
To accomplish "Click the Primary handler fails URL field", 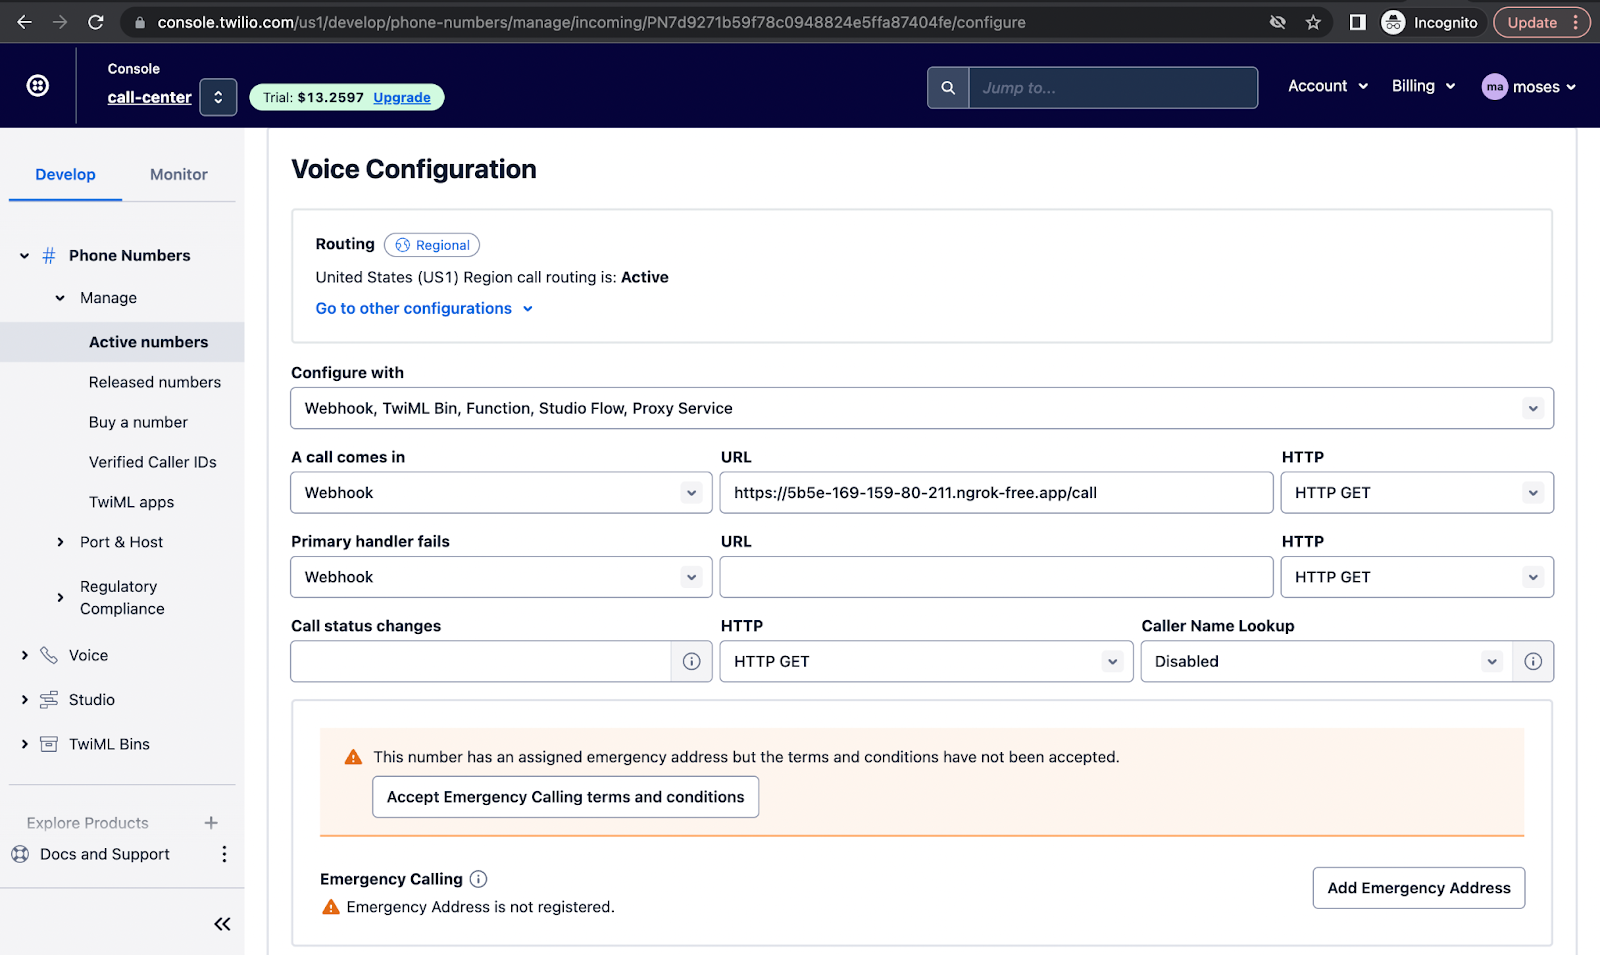I will coord(996,577).
